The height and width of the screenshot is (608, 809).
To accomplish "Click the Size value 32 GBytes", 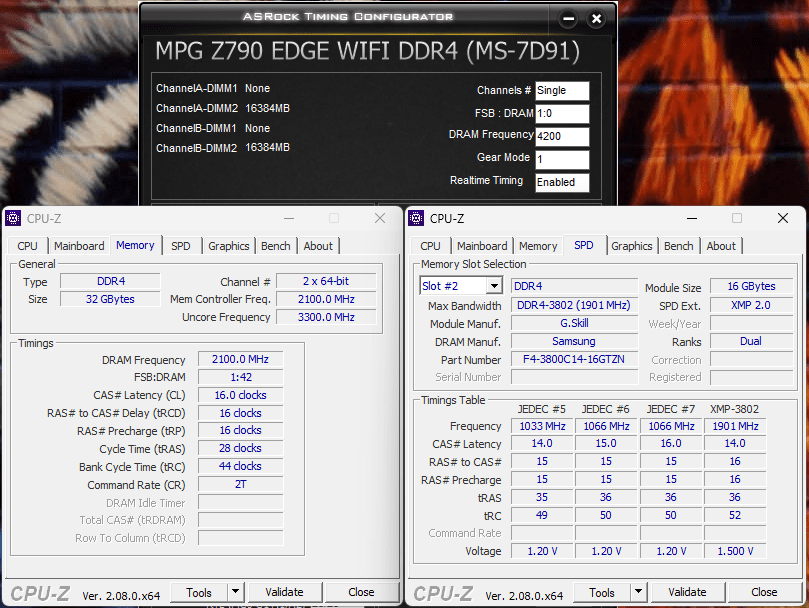I will pos(110,299).
